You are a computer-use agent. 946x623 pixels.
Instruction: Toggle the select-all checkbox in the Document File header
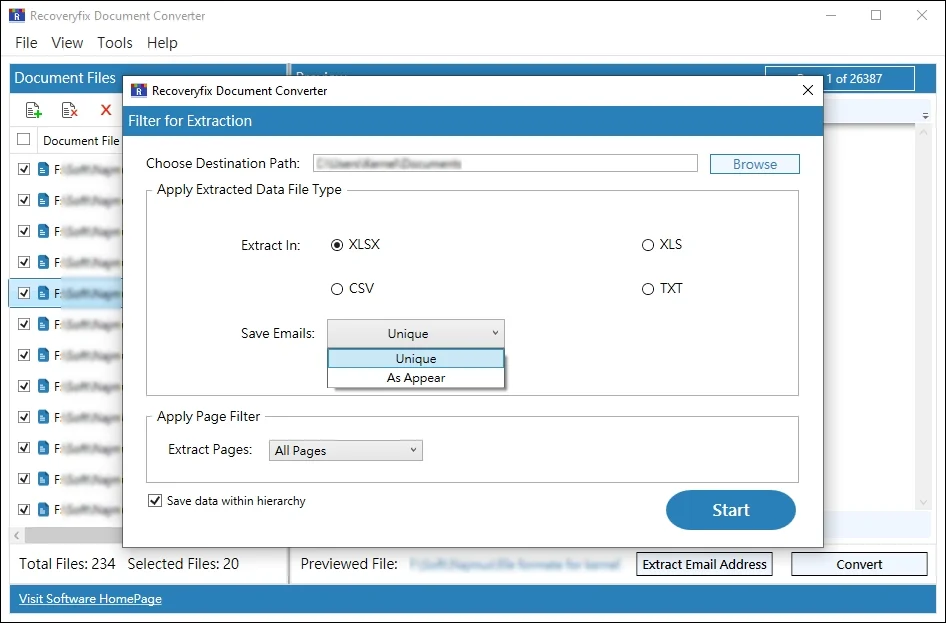coord(24,139)
